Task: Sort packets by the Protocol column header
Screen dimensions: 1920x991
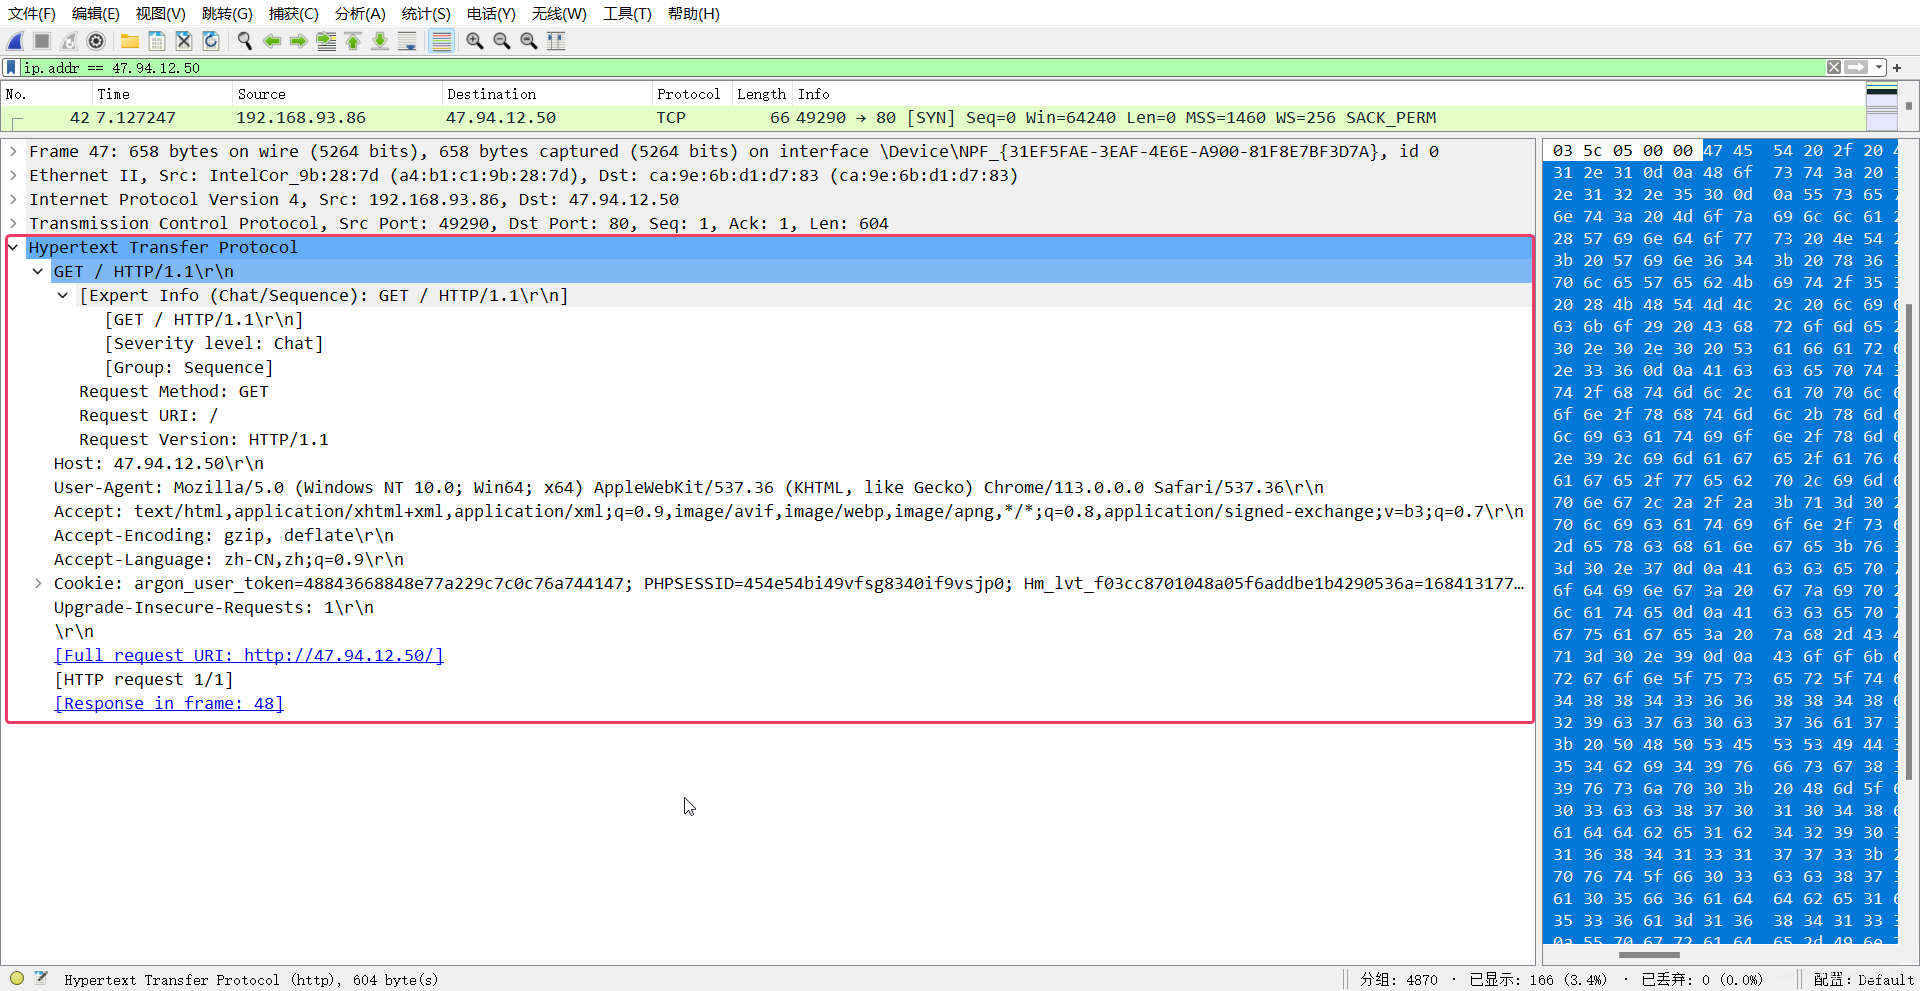Action: pos(691,94)
